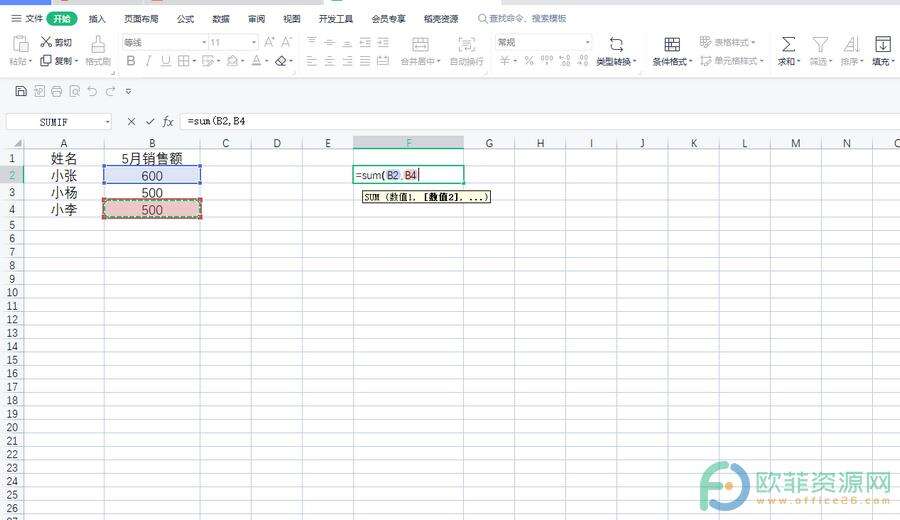Align text right
Screen dimensions: 900x520
(x=347, y=60)
